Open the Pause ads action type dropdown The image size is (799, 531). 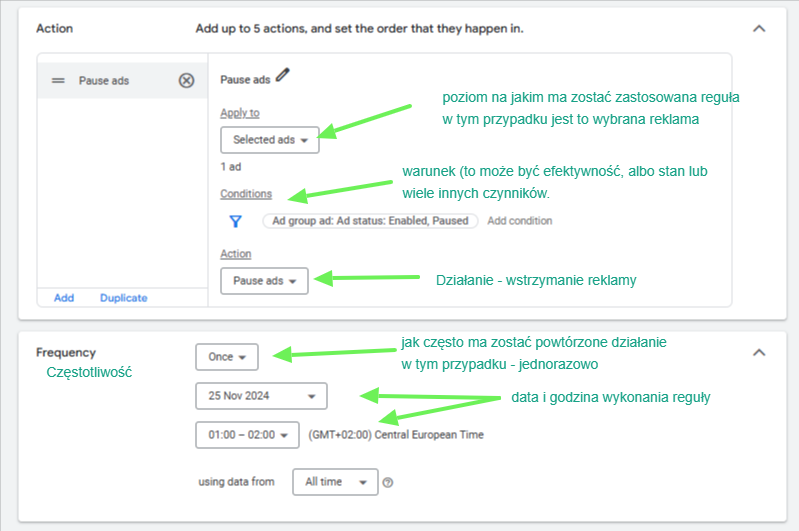264,281
